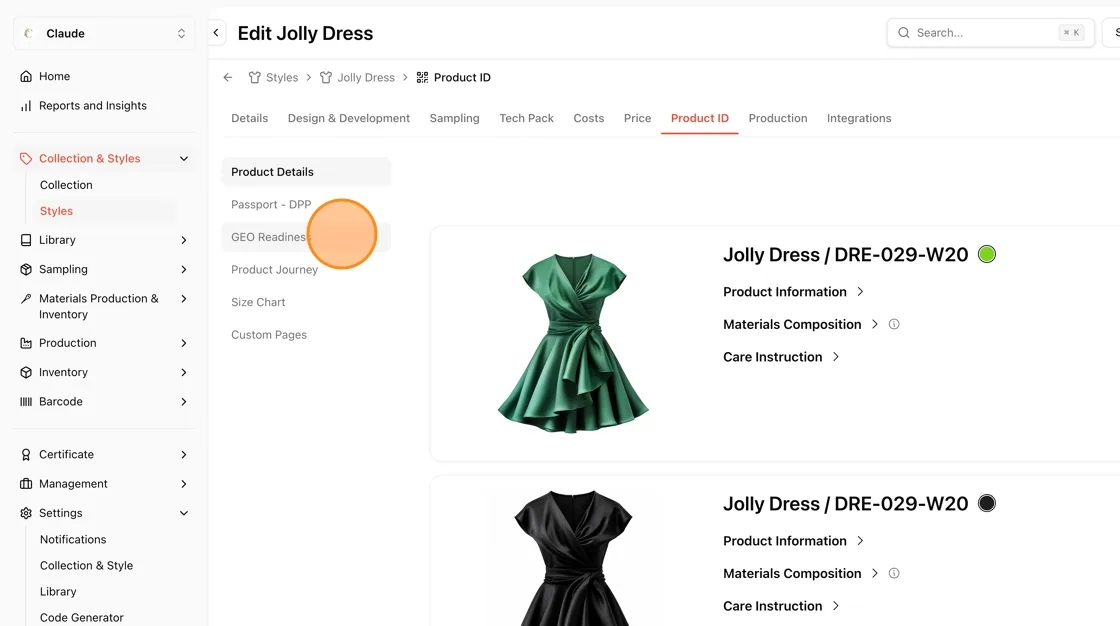The width and height of the screenshot is (1120, 626).
Task: Click the Inventory box icon
Action: (x=26, y=372)
